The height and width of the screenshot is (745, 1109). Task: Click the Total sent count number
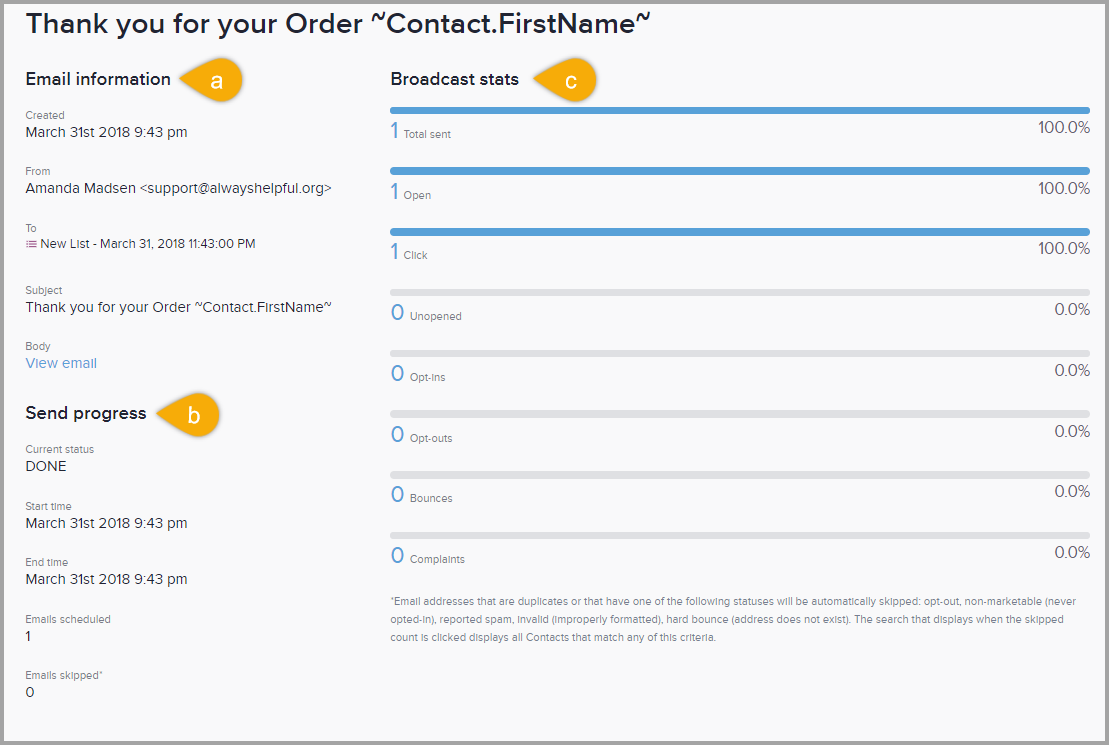(394, 131)
